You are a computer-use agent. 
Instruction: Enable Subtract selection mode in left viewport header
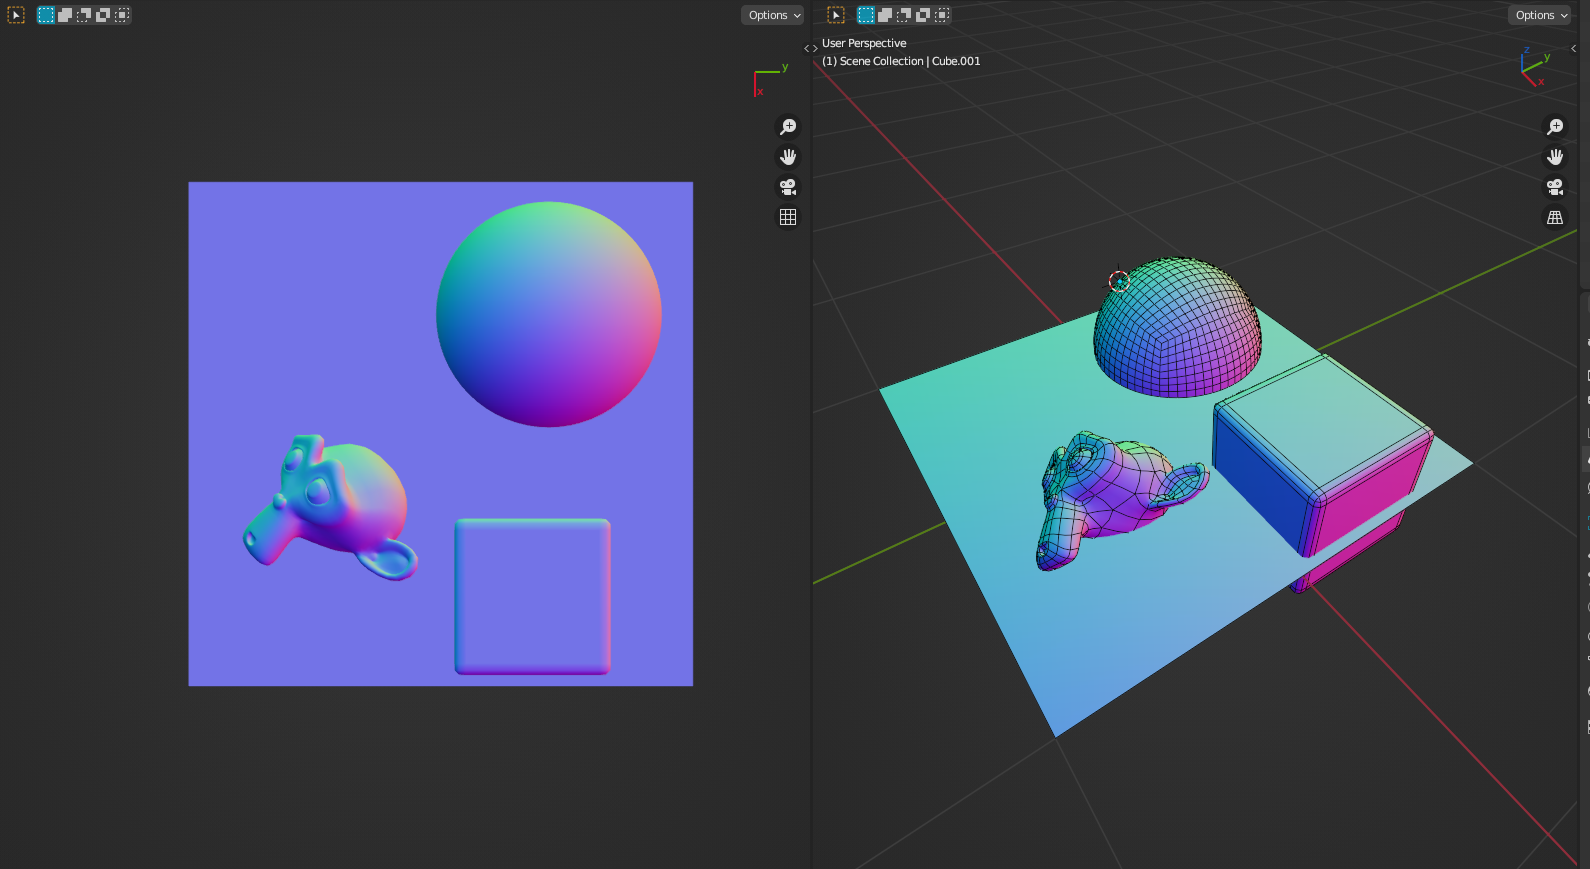tap(84, 15)
